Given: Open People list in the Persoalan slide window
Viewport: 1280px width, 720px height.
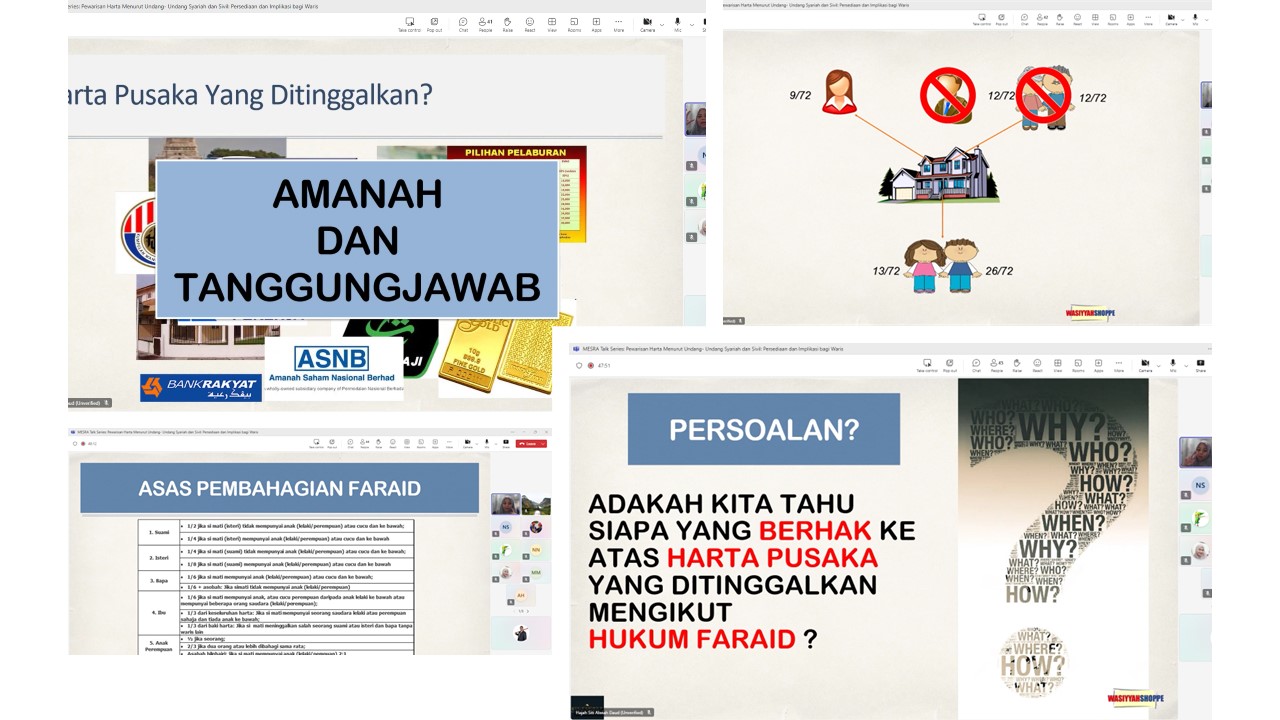Looking at the screenshot, I should point(997,365).
